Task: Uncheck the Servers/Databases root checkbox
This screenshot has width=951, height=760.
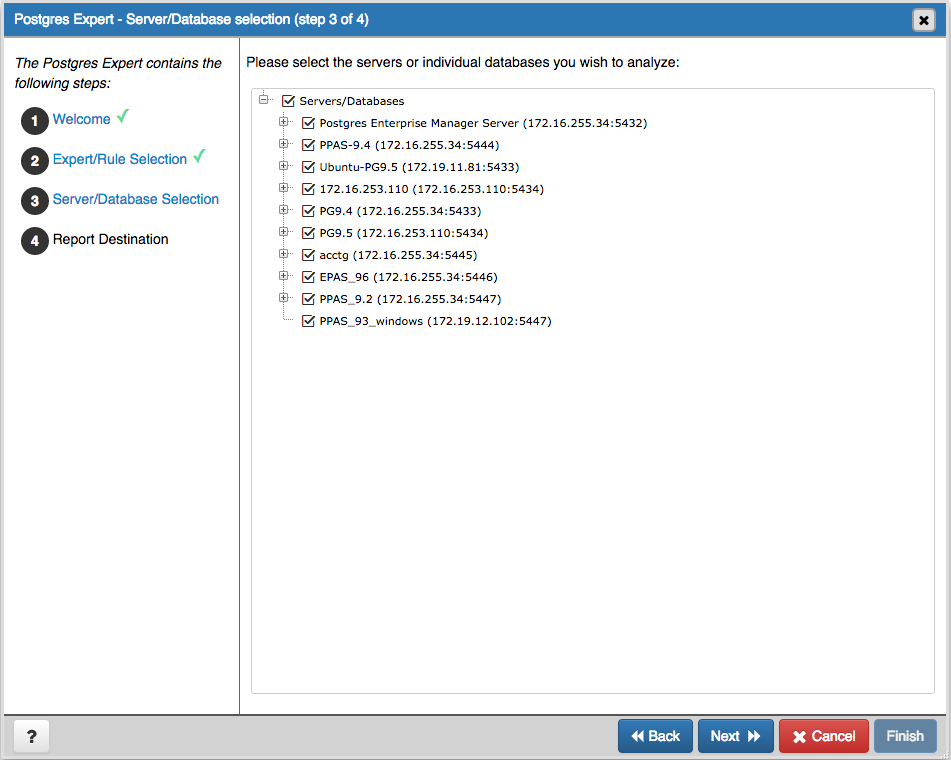Action: tap(288, 101)
